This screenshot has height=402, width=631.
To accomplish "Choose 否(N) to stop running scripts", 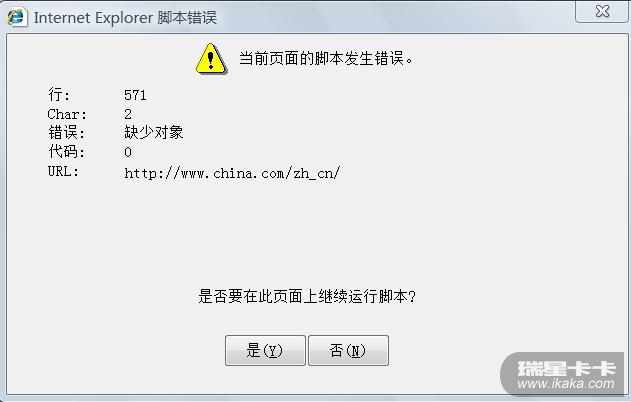I will 348,350.
